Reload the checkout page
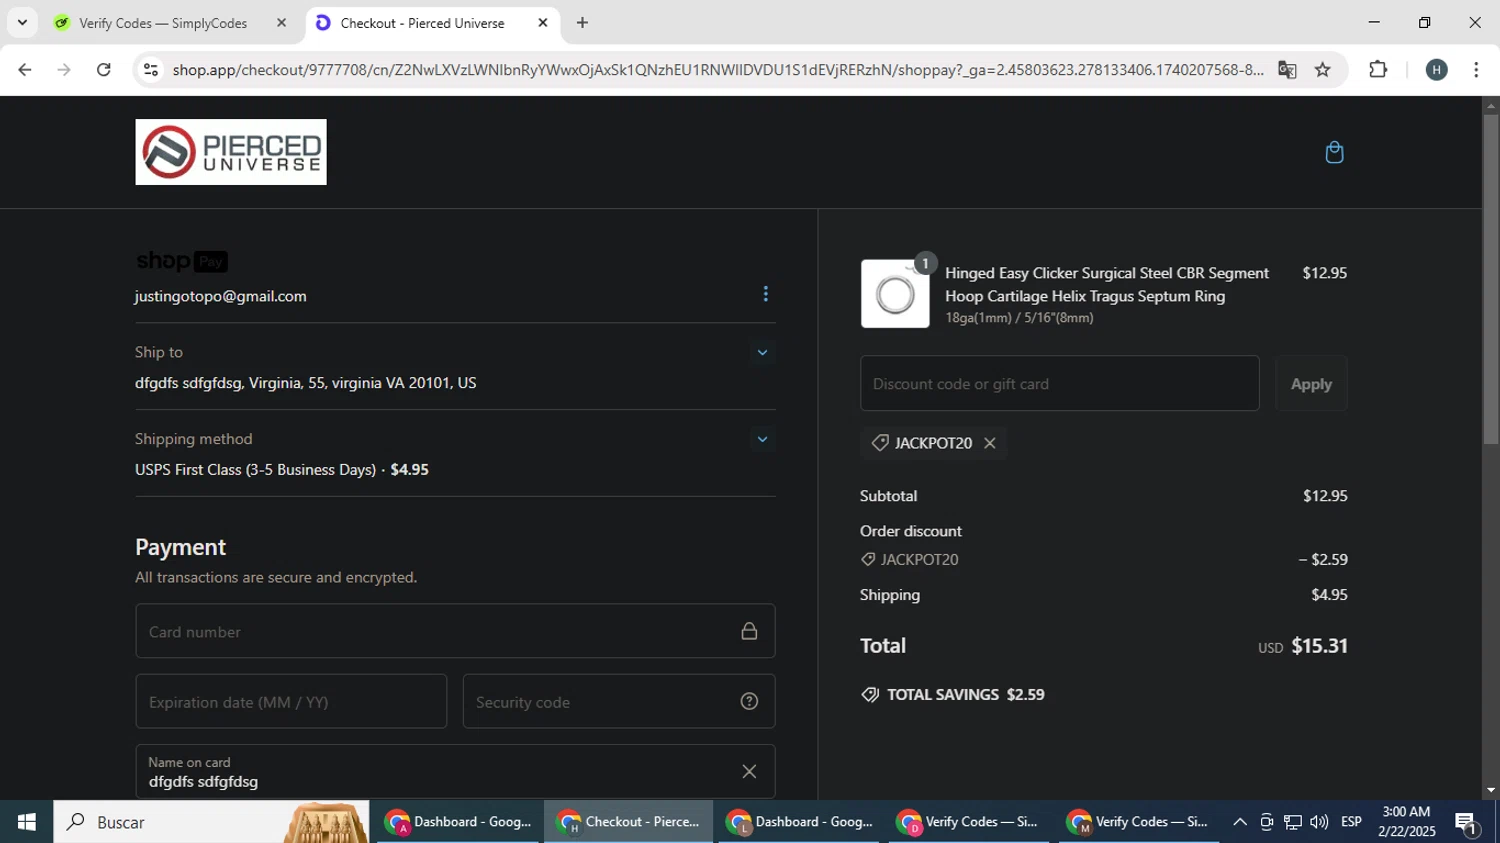Screen dimensions: 1500x843 [x=104, y=69]
